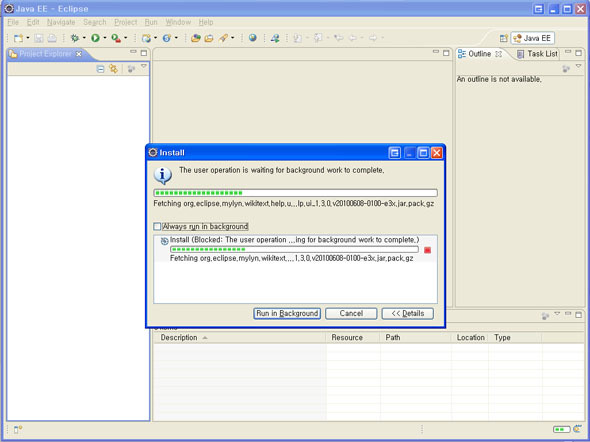Click the profile icon right of web browser globe
The height and width of the screenshot is (442, 590).
(275, 38)
